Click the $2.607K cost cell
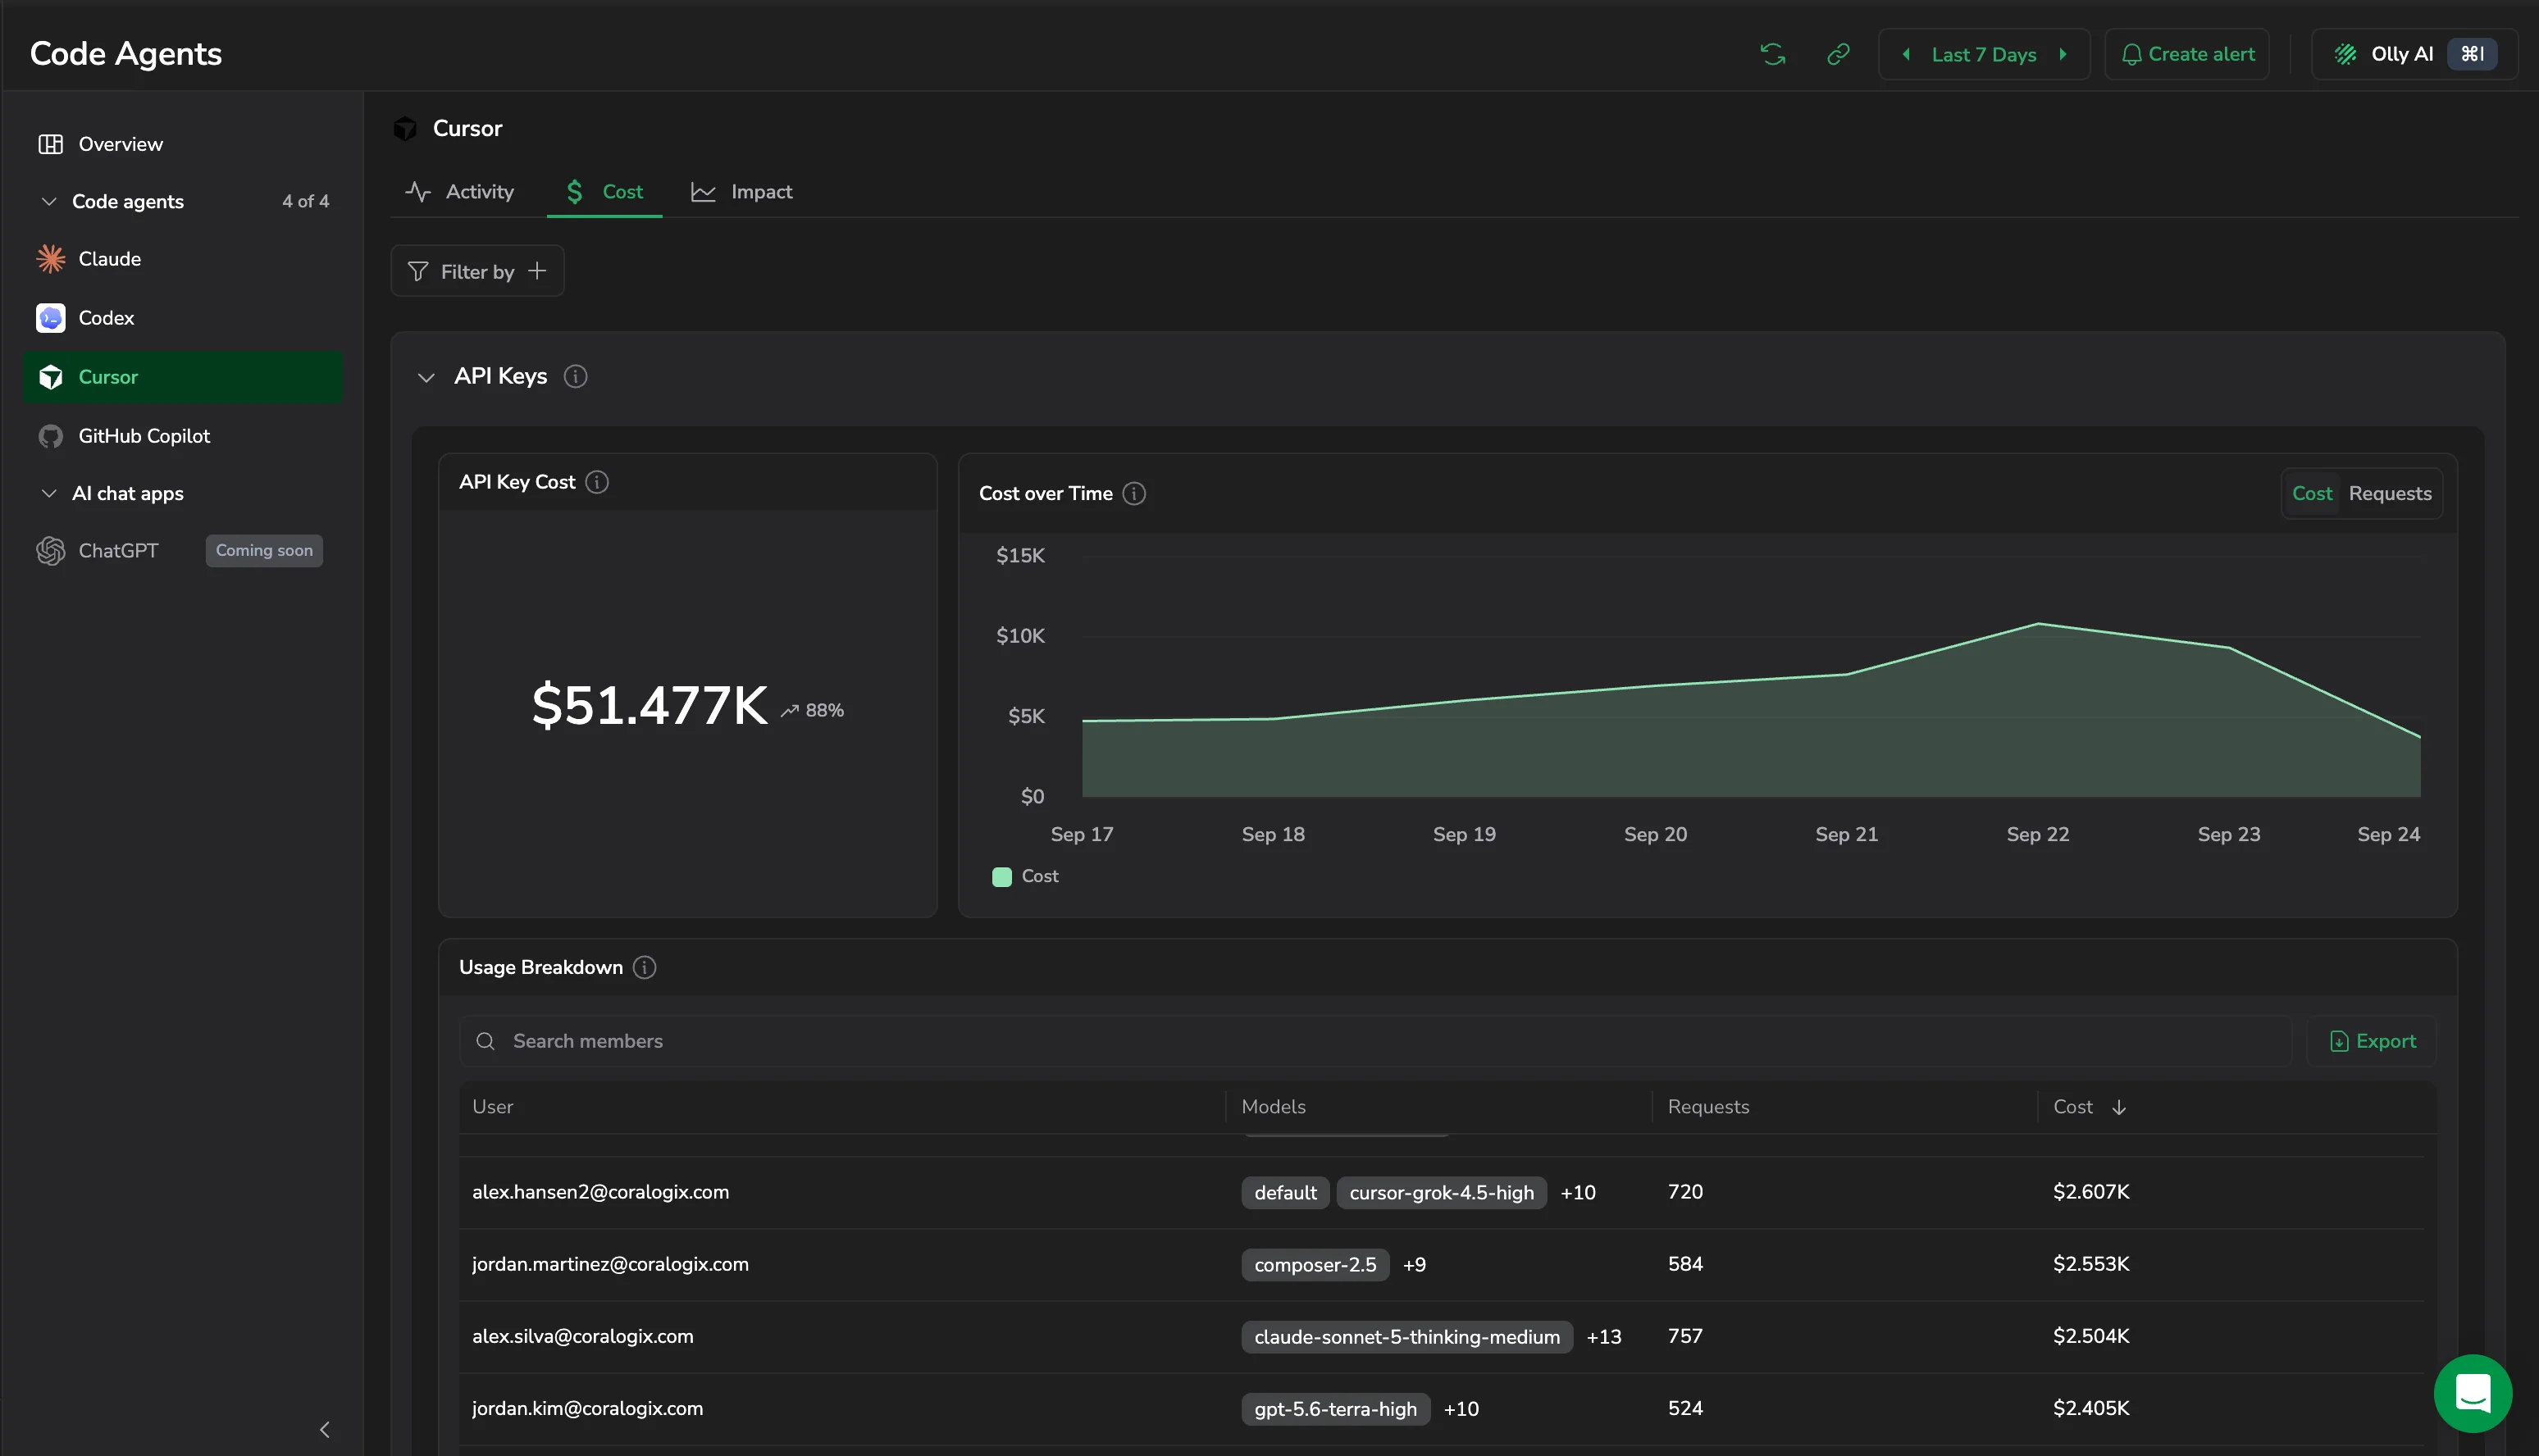Screen dimensions: 2539x1456 click(2091, 1192)
